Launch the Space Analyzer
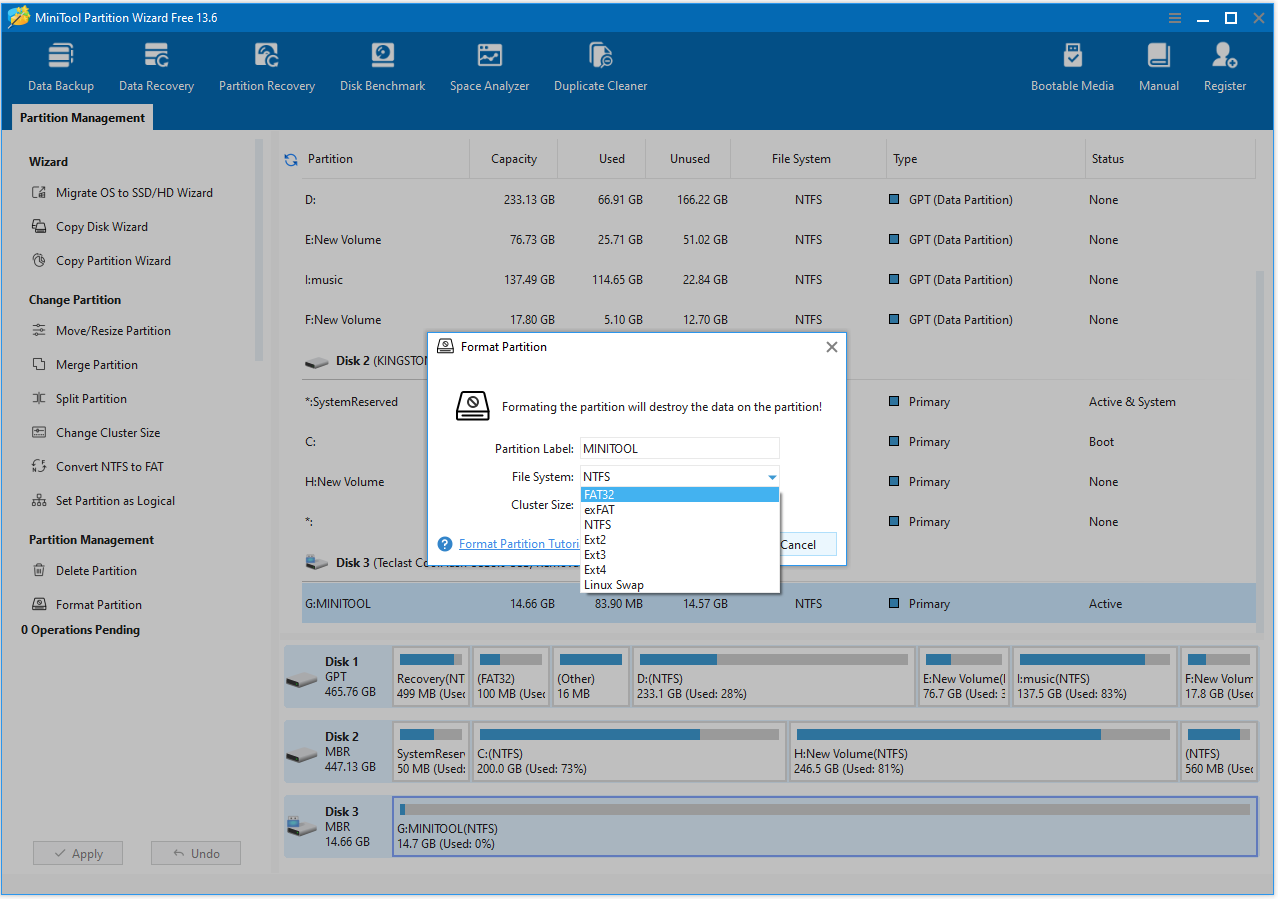Image resolution: width=1279 pixels, height=900 pixels. 489,65
